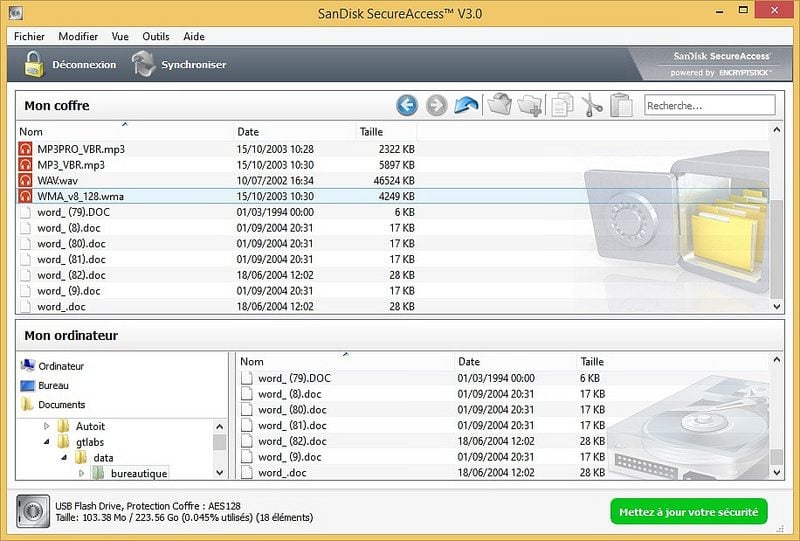Click the data folder icon in tree
The width and height of the screenshot is (800, 541).
point(81,457)
